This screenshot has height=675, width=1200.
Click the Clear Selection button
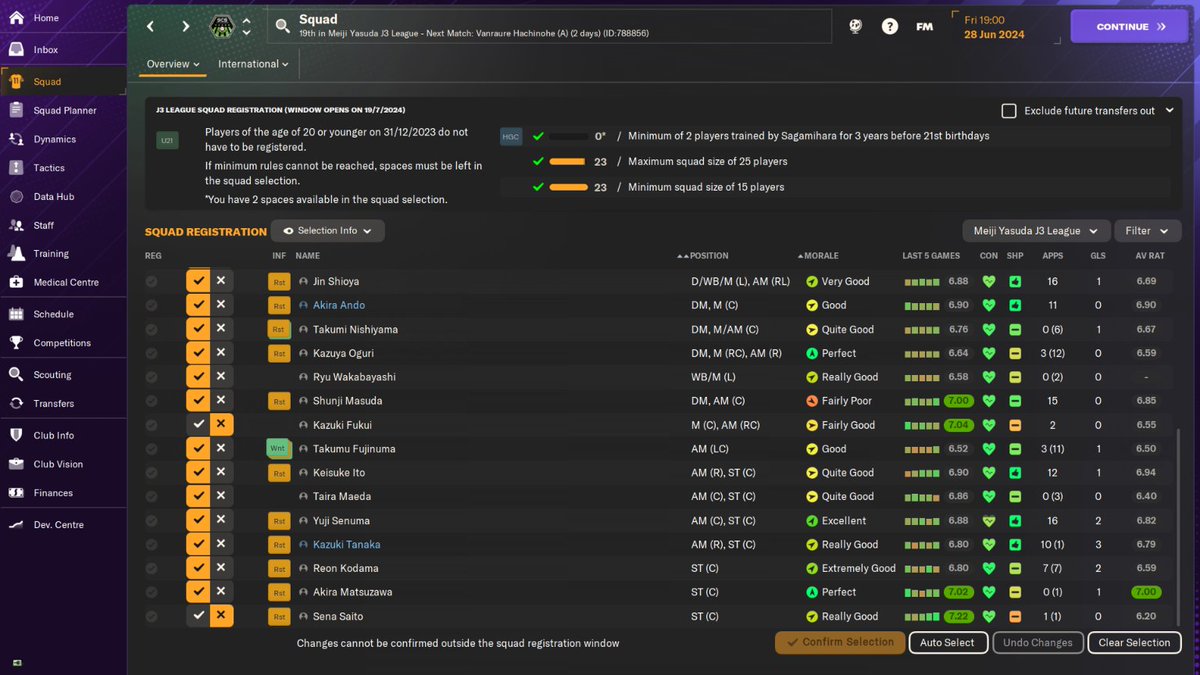(1134, 643)
